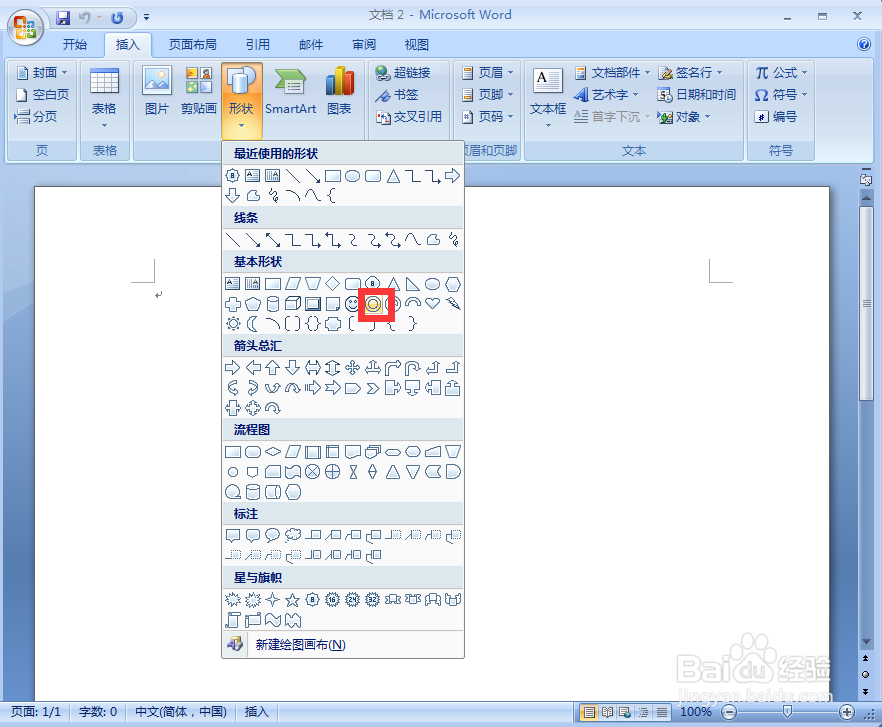Viewport: 882px width, 727px height.
Task: Toggle insert/overtype mode (插入) in status bar
Action: [x=256, y=712]
